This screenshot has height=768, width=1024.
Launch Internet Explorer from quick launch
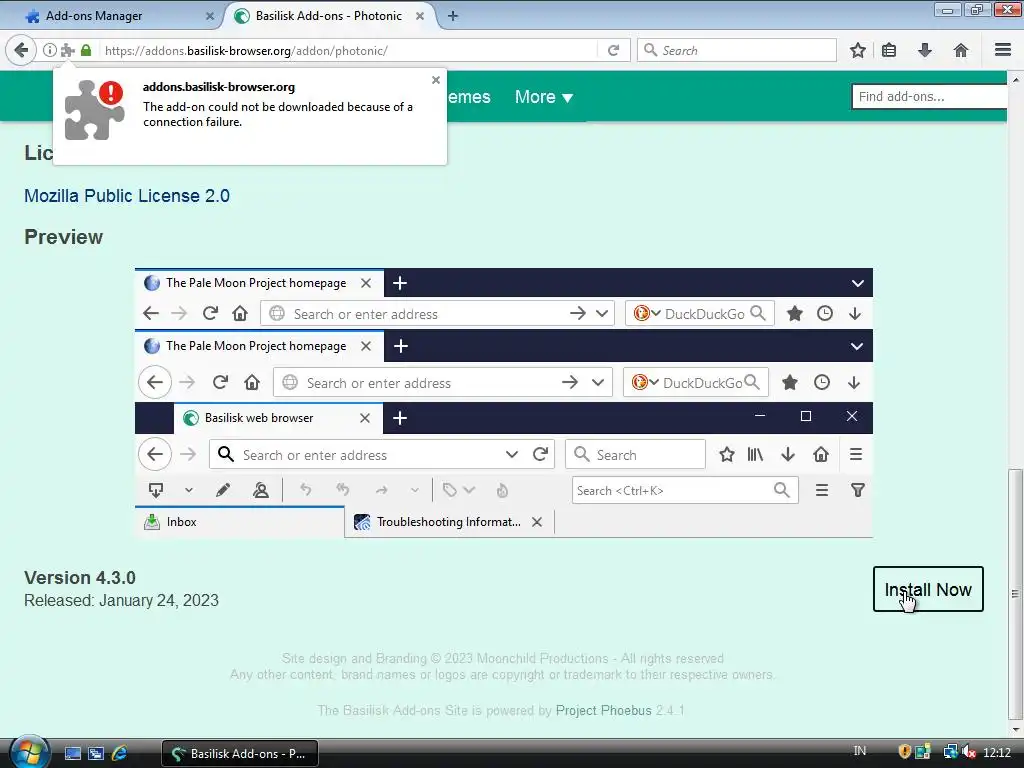point(120,754)
